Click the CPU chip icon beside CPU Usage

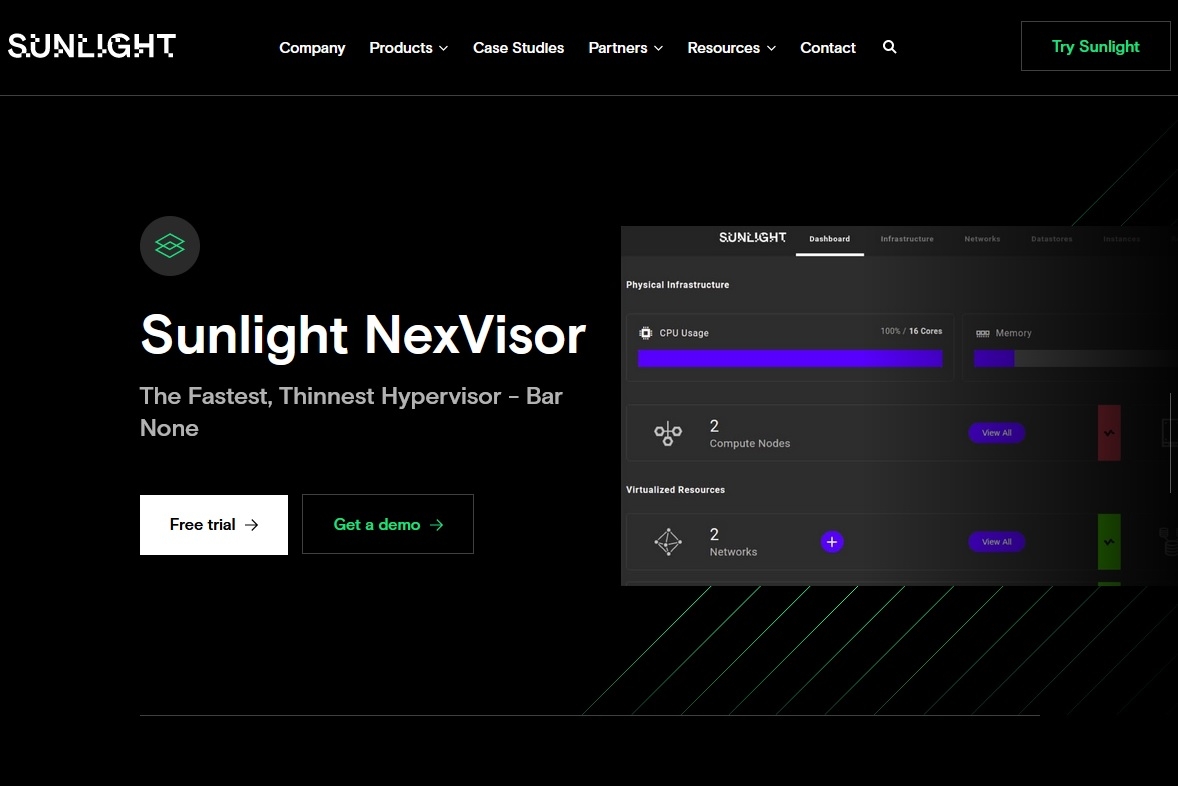645,333
